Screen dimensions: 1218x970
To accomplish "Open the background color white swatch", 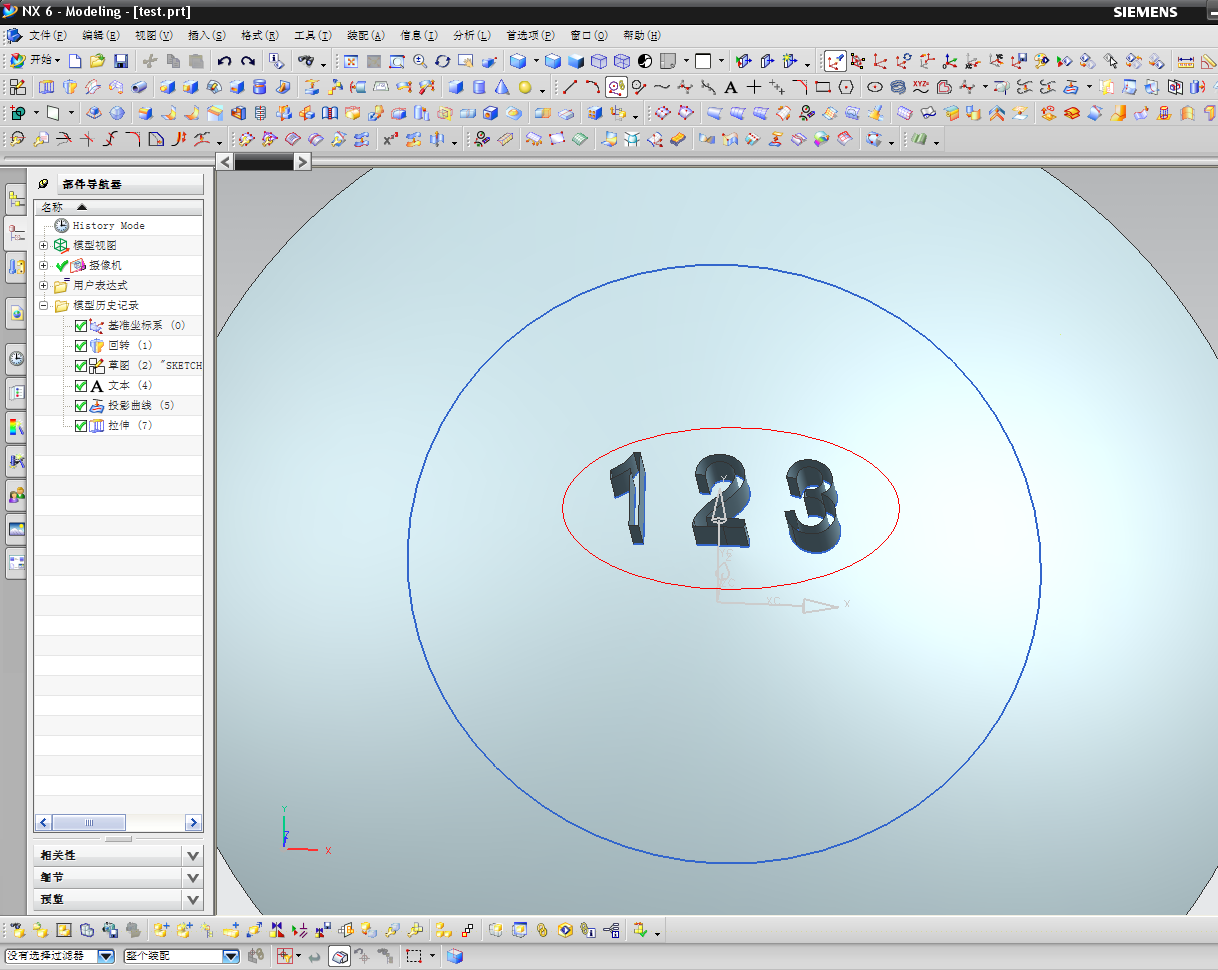I will click(703, 61).
